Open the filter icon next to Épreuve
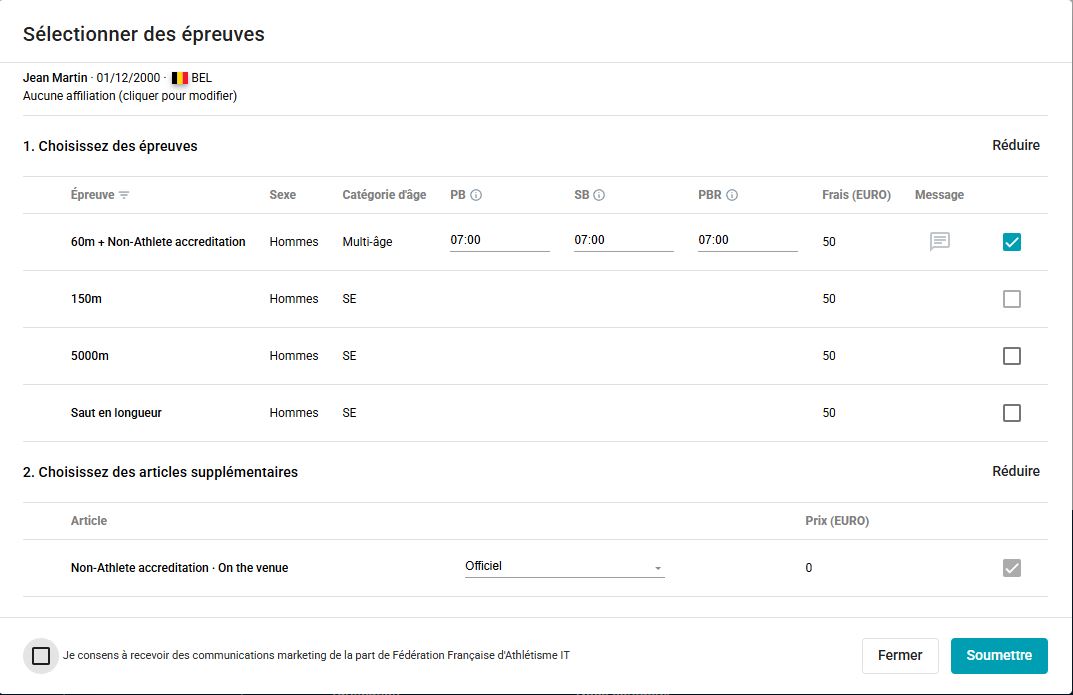 point(124,195)
